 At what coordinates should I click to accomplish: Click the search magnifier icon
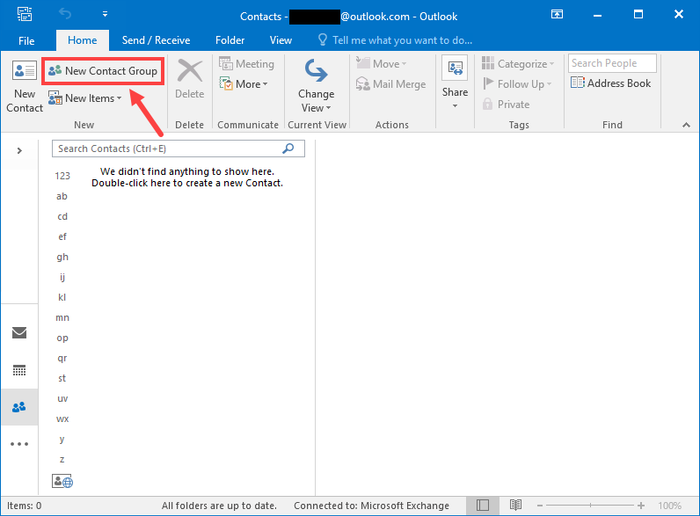[290, 149]
